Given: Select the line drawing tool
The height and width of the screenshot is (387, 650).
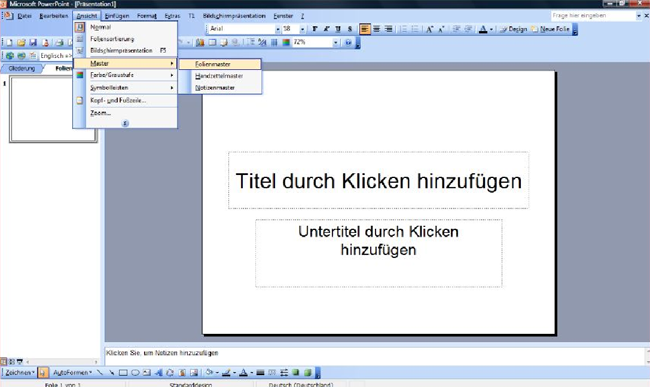Looking at the screenshot, I should [x=99, y=372].
